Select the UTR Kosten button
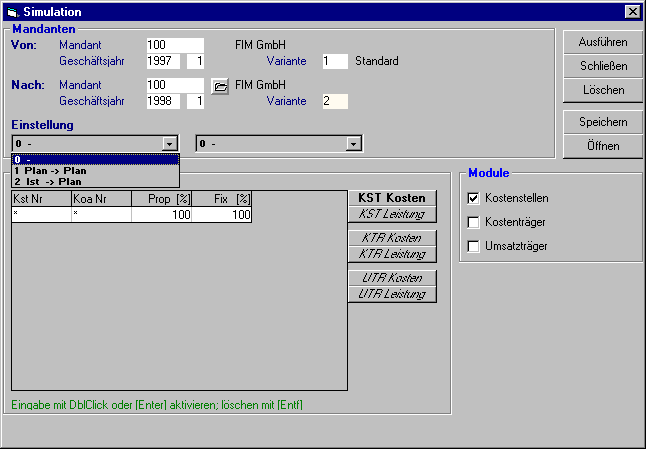 pyautogui.click(x=392, y=278)
